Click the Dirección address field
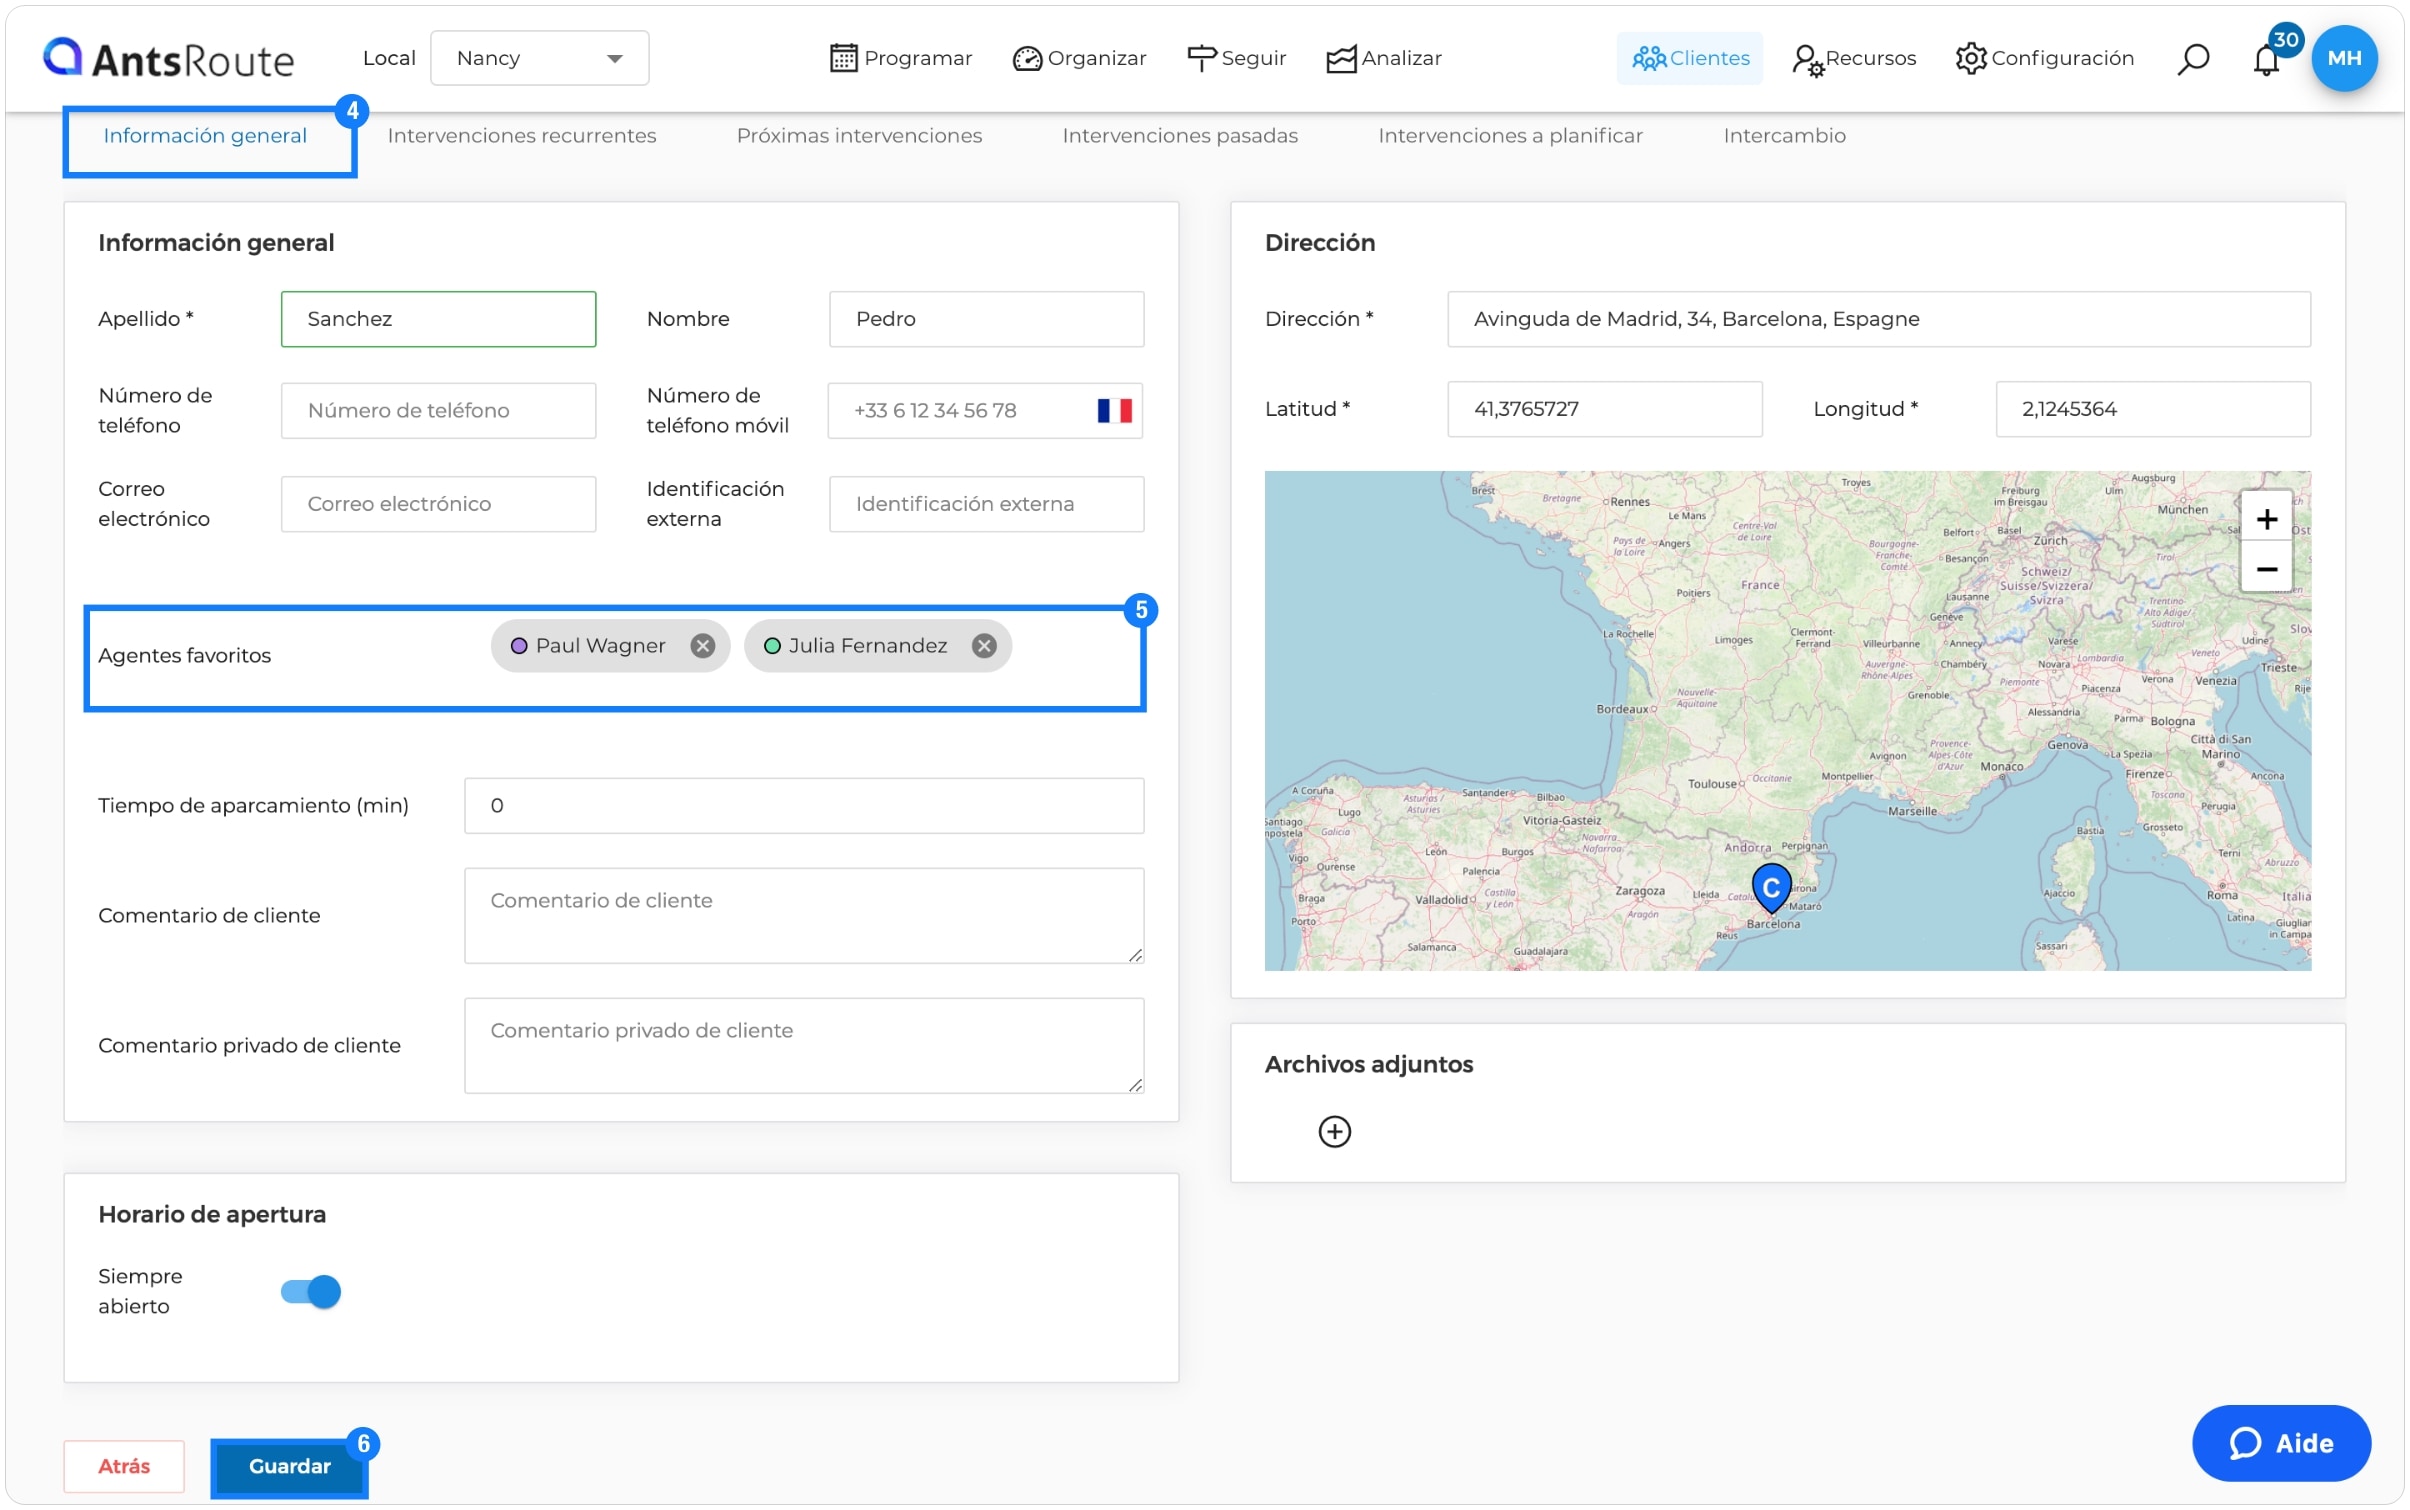Viewport: 2410px width, 1510px height. click(x=1878, y=319)
